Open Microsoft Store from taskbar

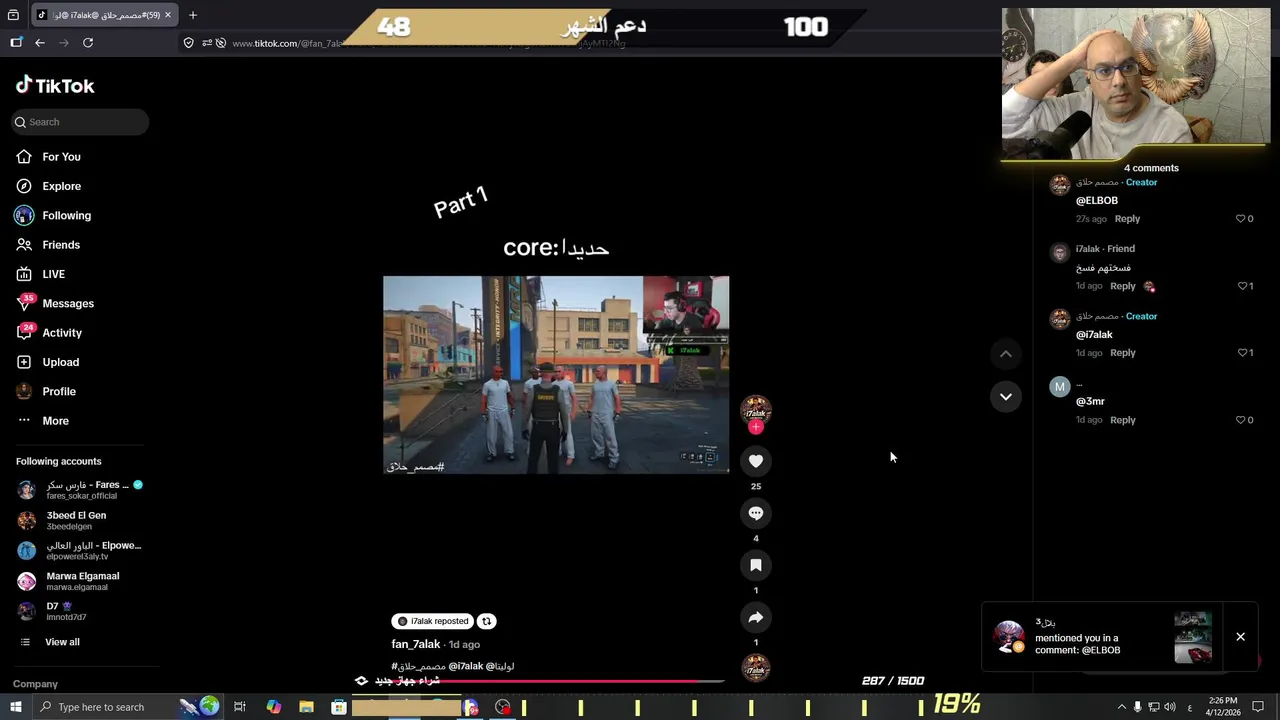pyautogui.click(x=339, y=707)
